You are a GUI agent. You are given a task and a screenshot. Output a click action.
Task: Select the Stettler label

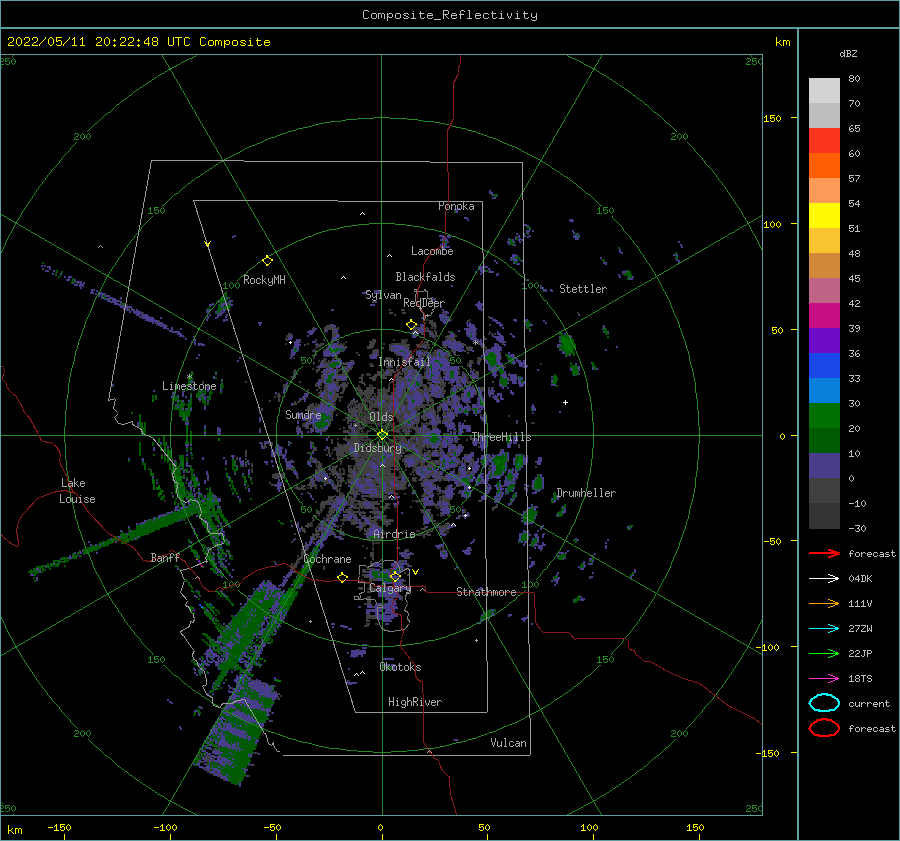point(583,289)
